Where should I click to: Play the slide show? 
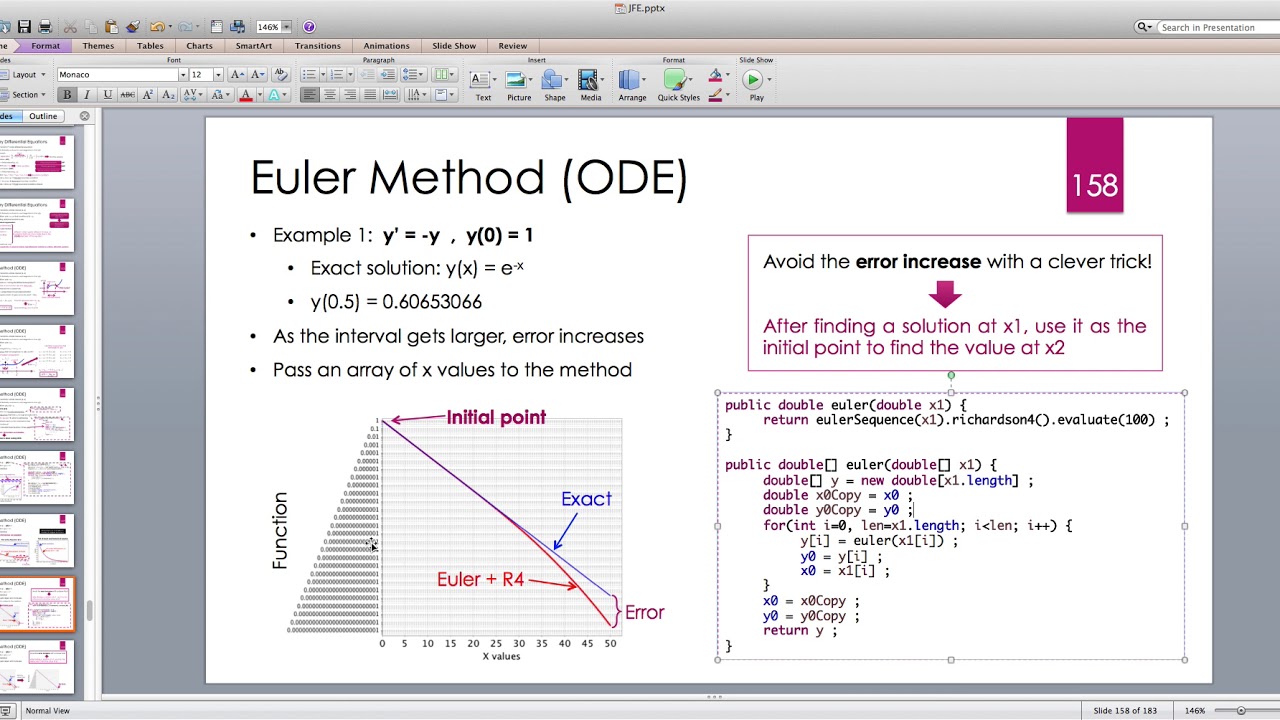pyautogui.click(x=756, y=85)
